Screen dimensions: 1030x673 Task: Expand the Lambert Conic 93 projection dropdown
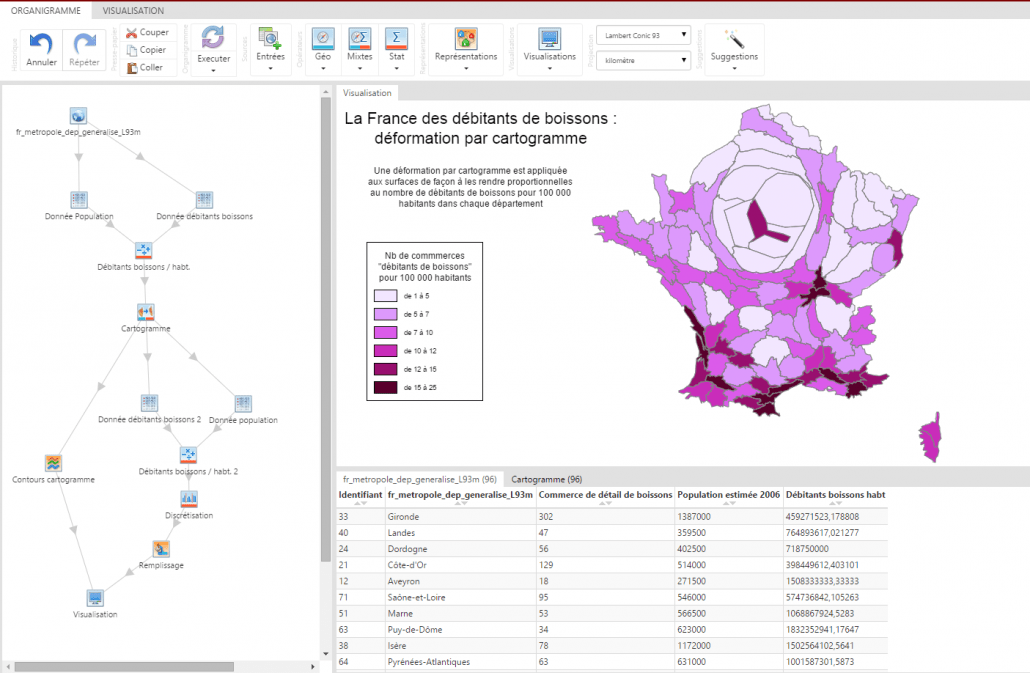[x=643, y=35]
